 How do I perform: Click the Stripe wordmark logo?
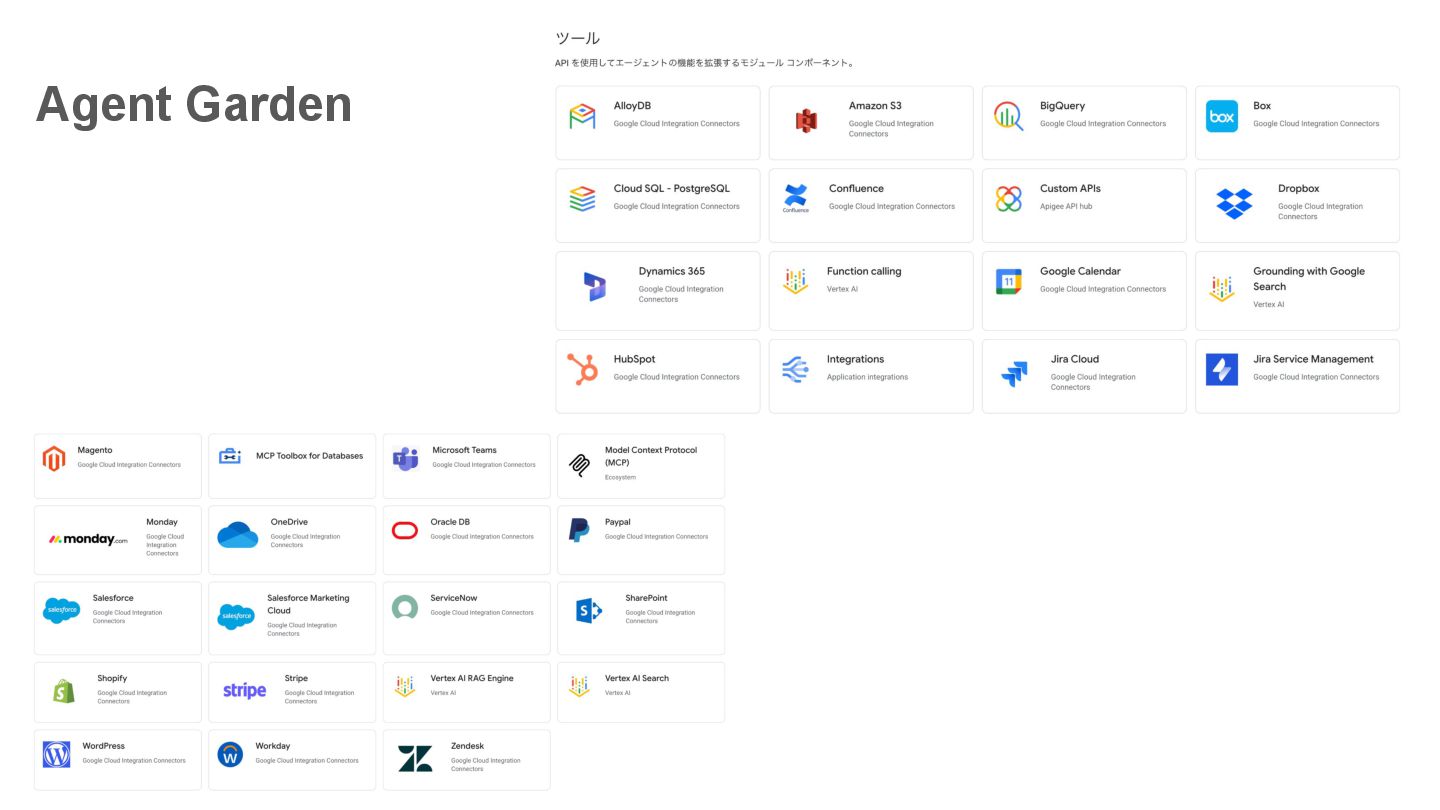click(244, 690)
